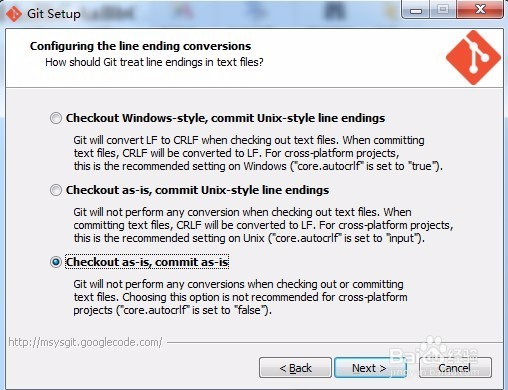Click the core.autocrlf input description paragraph

[263, 225]
